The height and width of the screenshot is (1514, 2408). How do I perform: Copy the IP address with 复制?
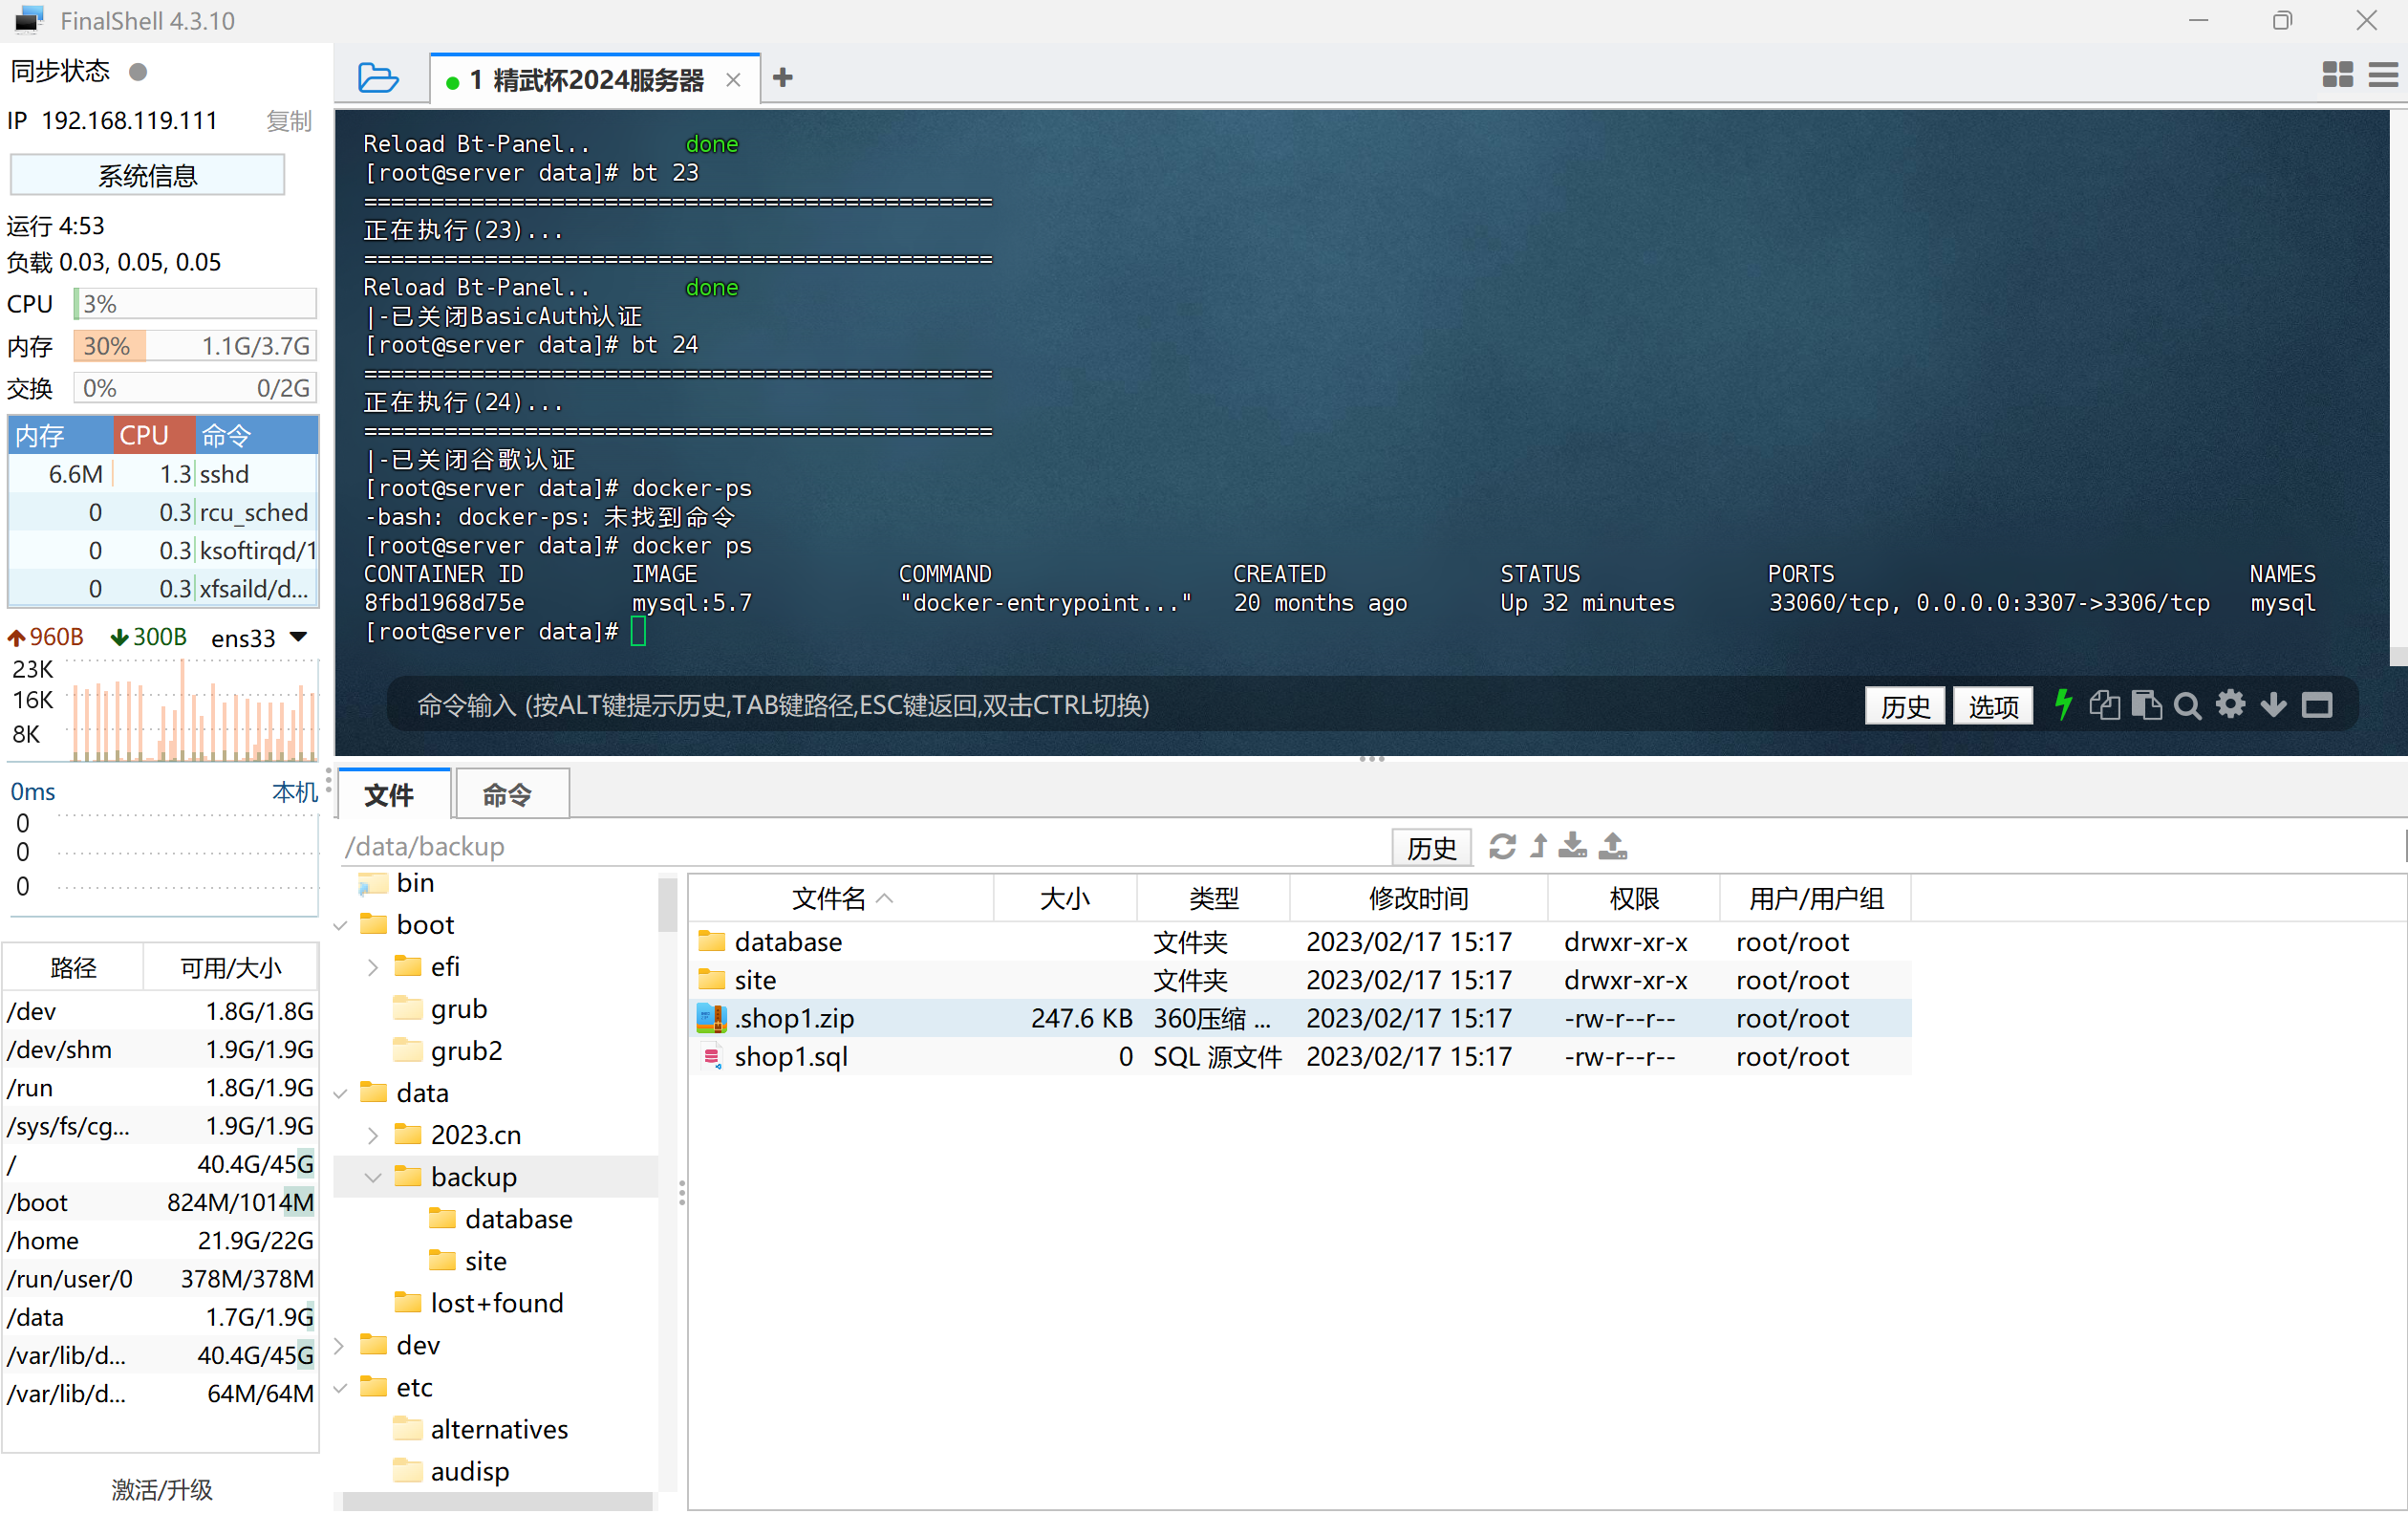(x=289, y=121)
